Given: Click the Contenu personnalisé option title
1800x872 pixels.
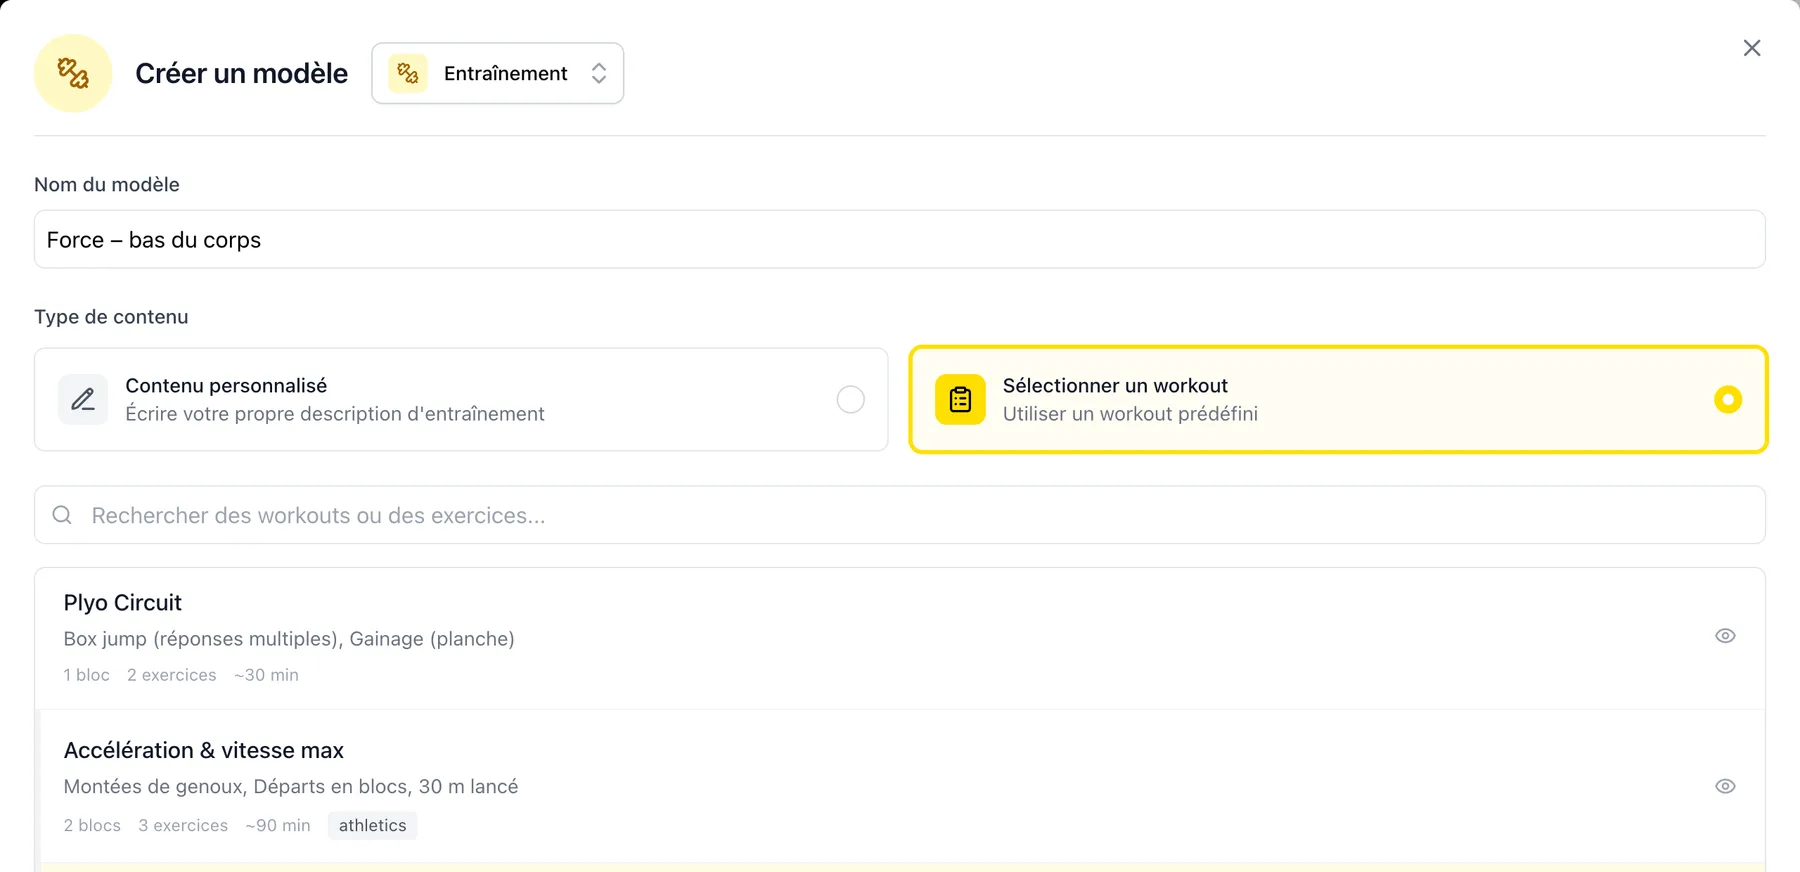Looking at the screenshot, I should [x=226, y=385].
